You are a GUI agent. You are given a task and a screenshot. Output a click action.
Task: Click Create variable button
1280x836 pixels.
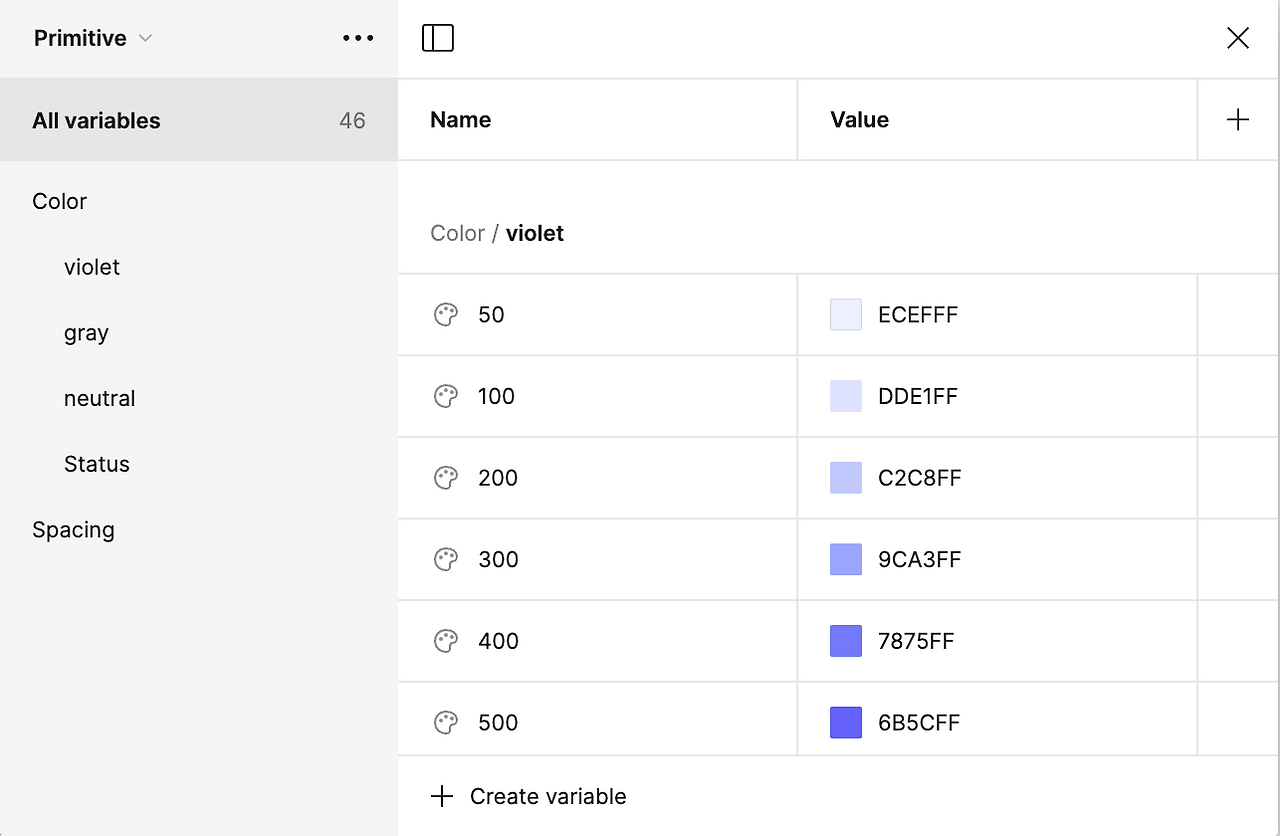point(529,797)
